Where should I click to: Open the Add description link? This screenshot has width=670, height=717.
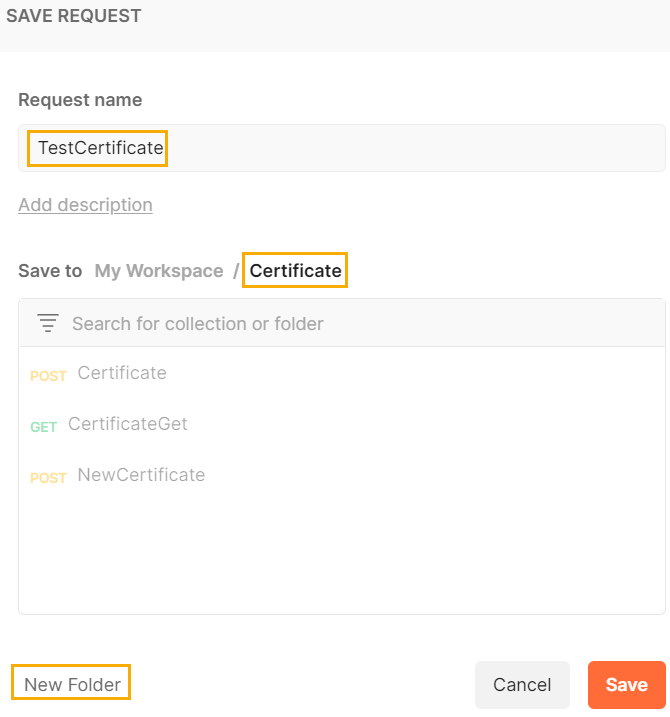pyautogui.click(x=85, y=205)
